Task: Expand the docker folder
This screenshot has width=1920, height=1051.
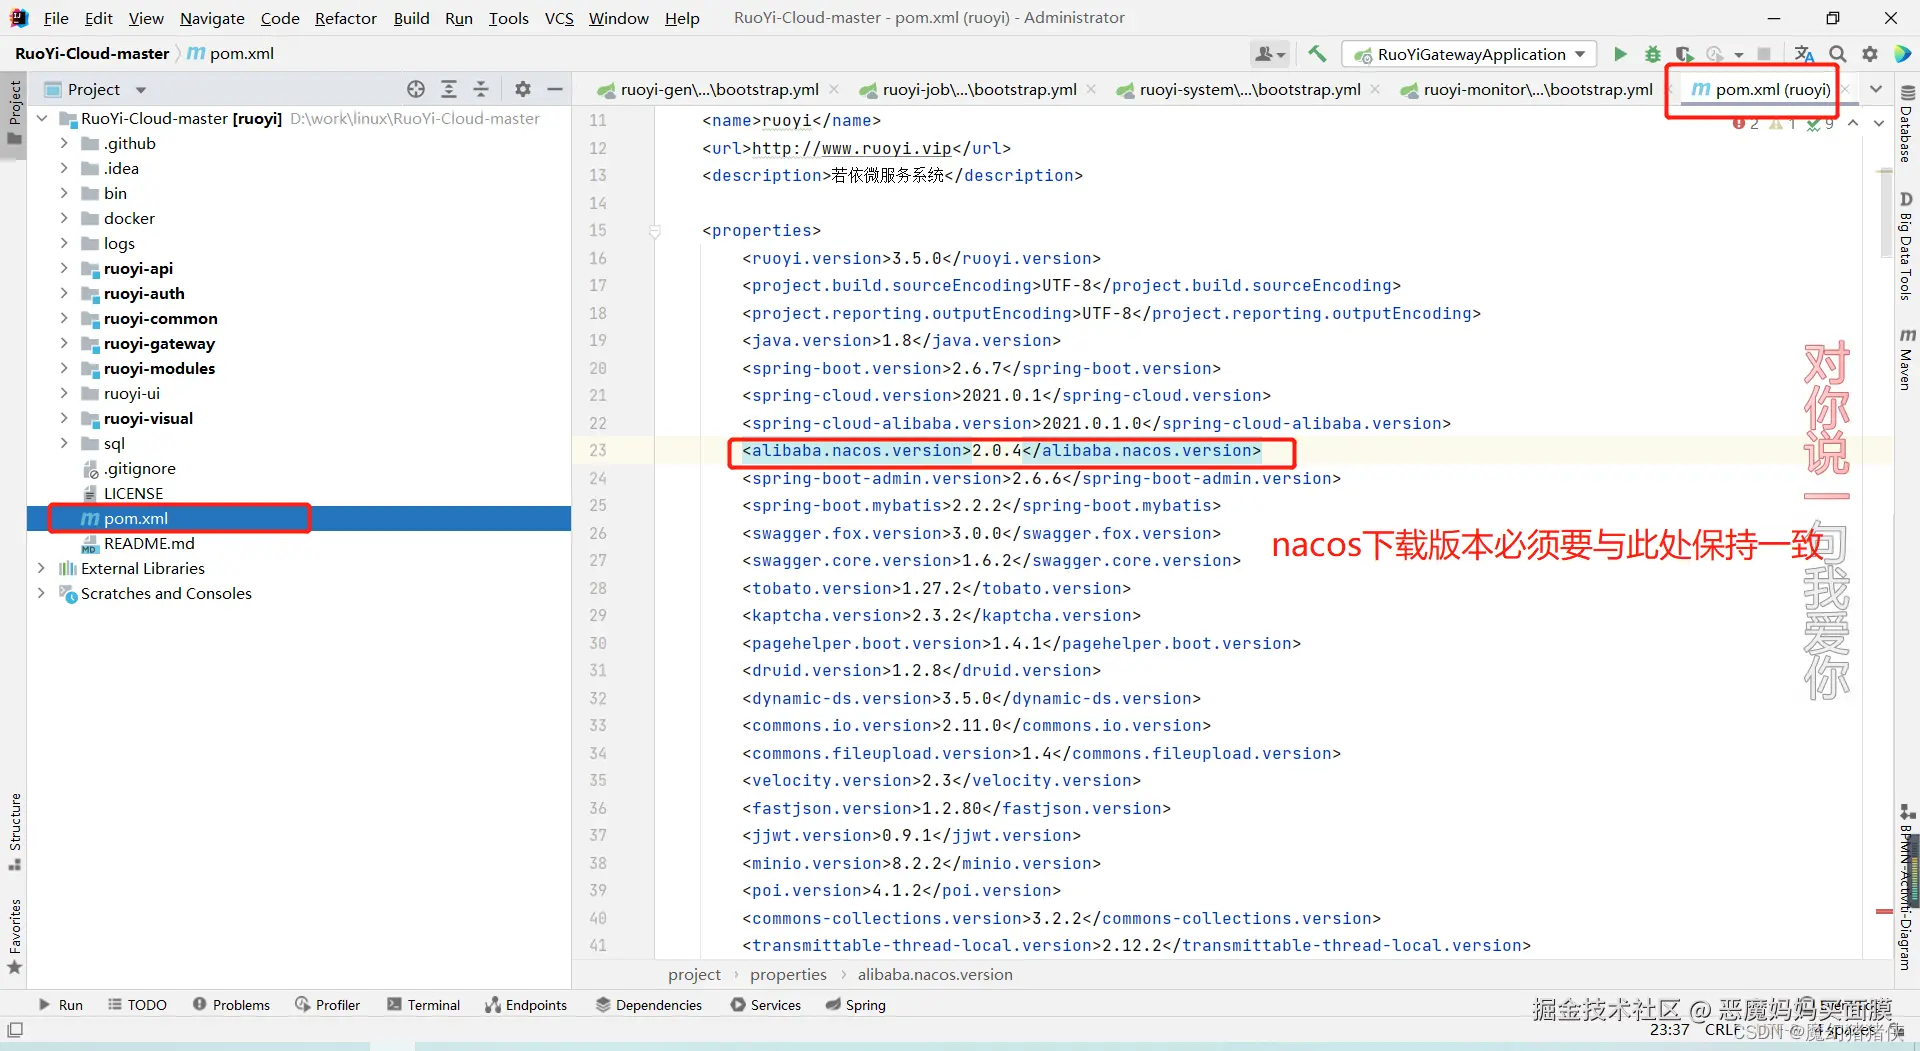Action: point(64,218)
